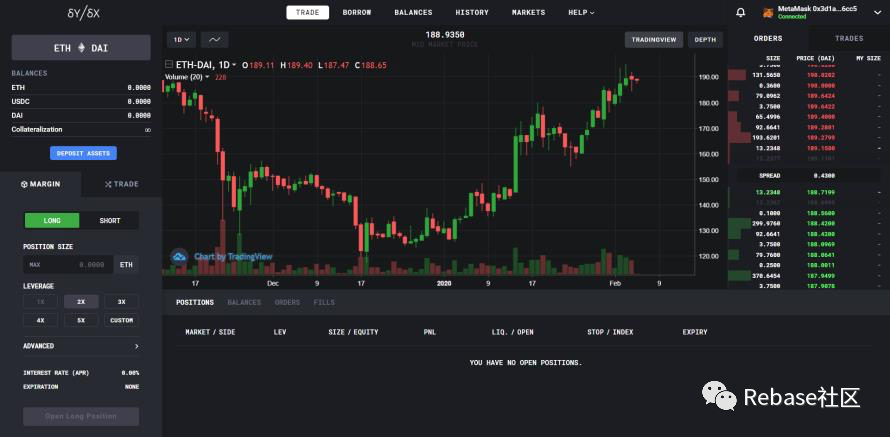Image resolution: width=890 pixels, height=437 pixels.
Task: Choose 5X leverage
Action: pyautogui.click(x=81, y=320)
